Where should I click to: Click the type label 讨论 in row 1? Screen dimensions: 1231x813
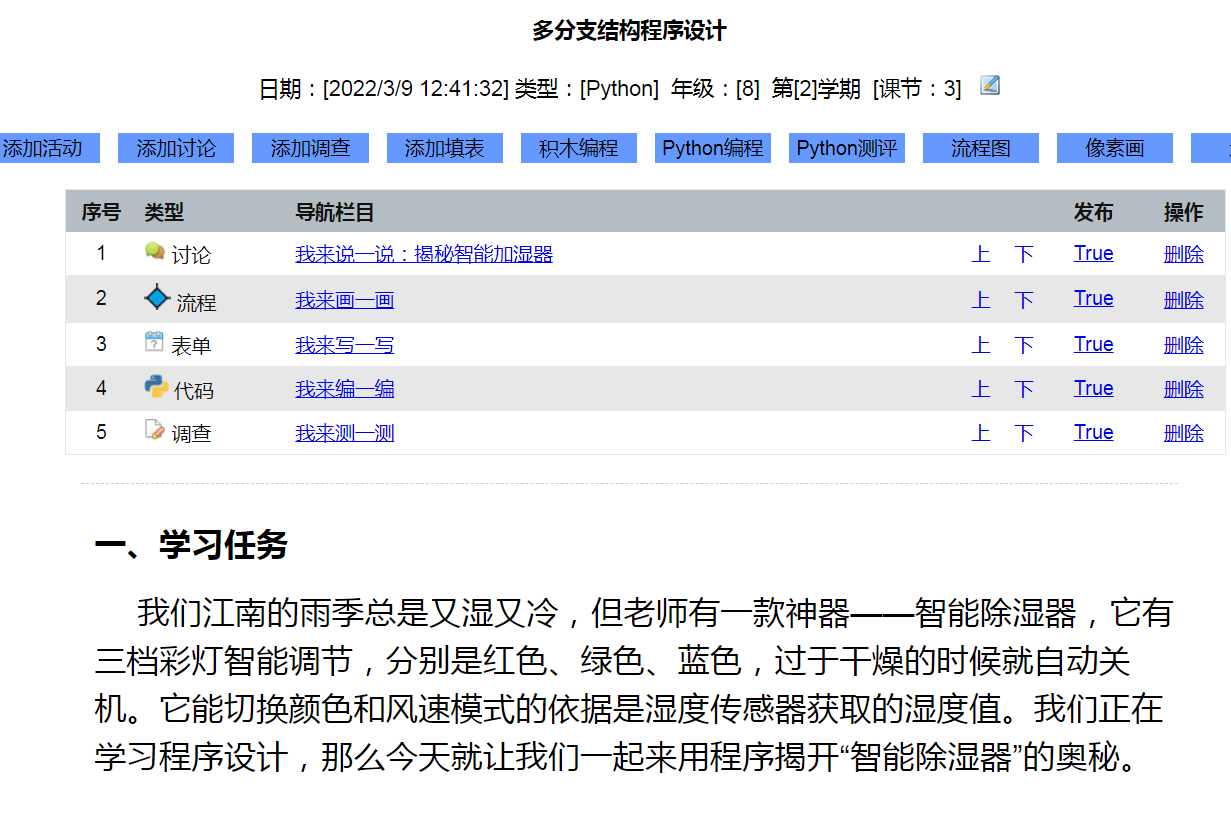pos(191,255)
